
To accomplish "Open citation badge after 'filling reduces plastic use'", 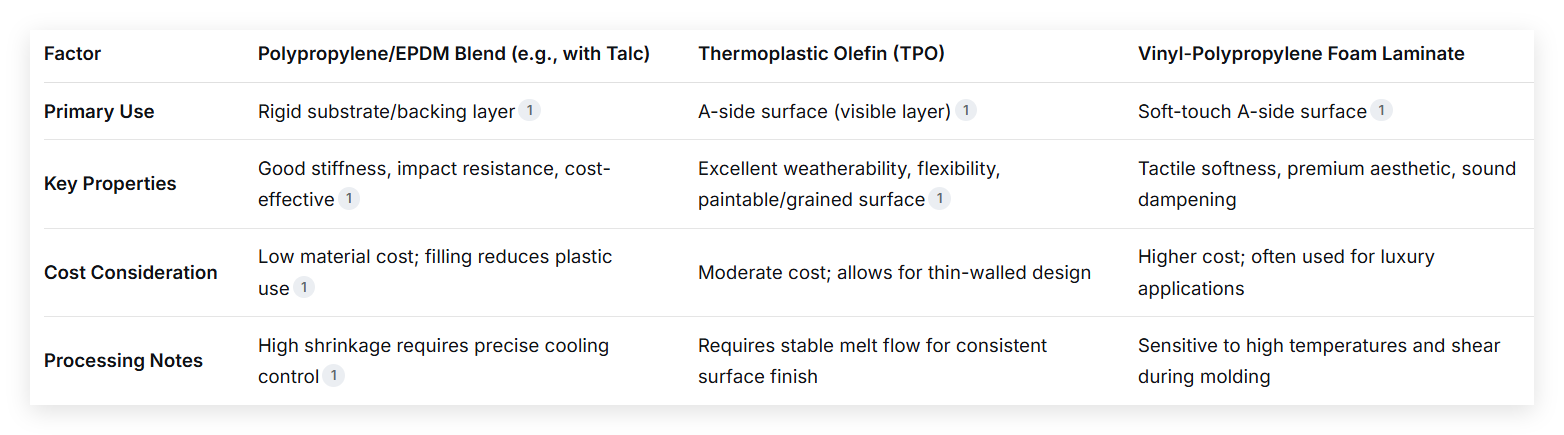I will tap(304, 288).
